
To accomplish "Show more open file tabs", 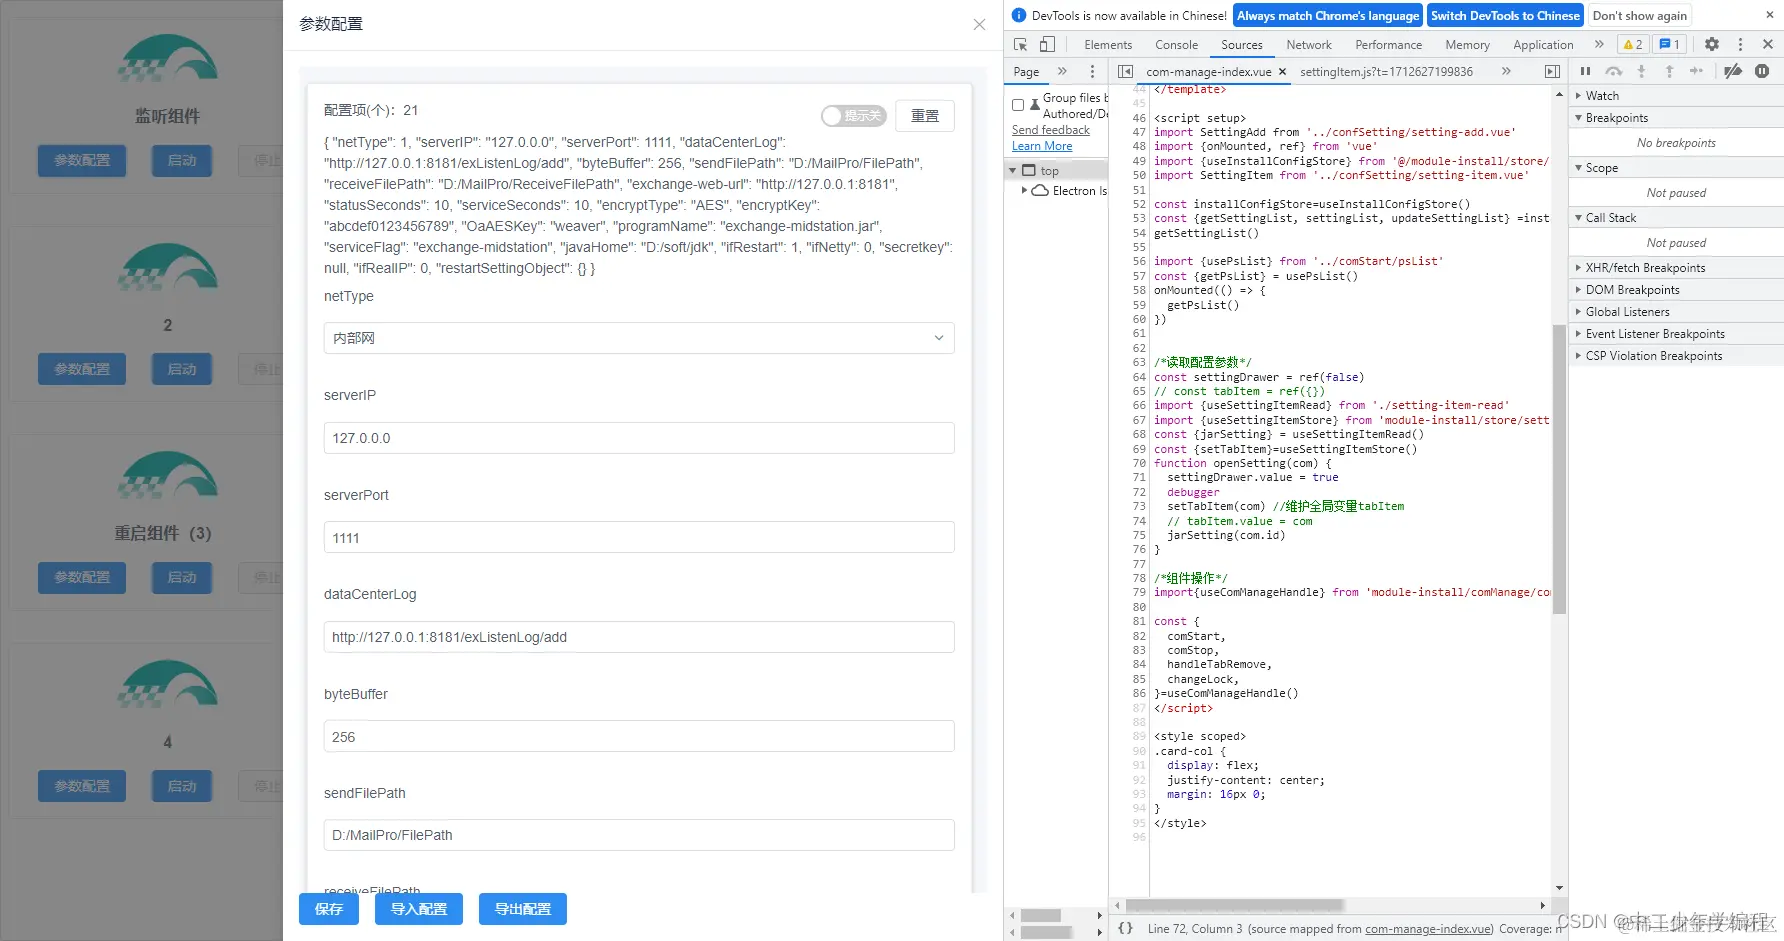I will (1506, 72).
